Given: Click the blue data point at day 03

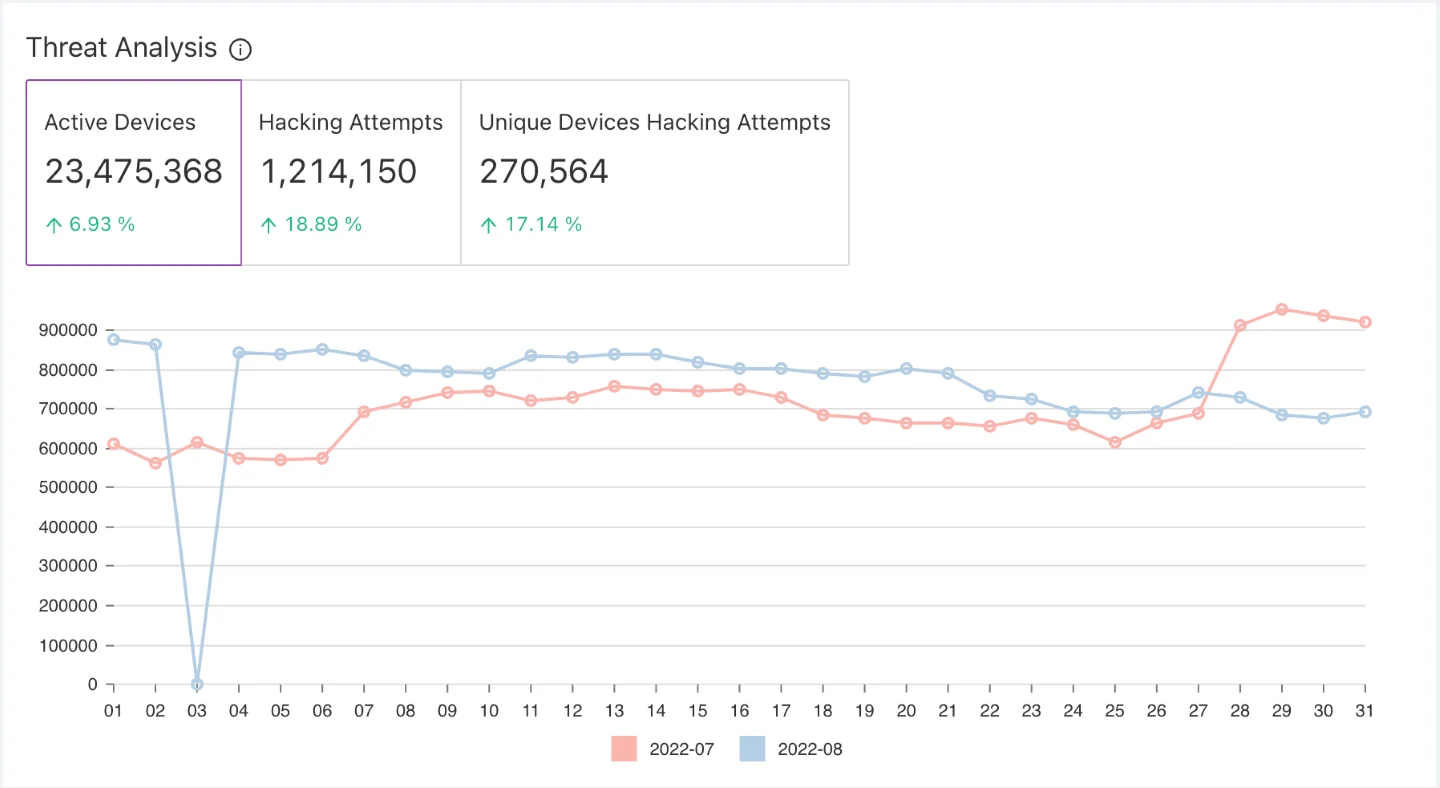Looking at the screenshot, I should [197, 684].
